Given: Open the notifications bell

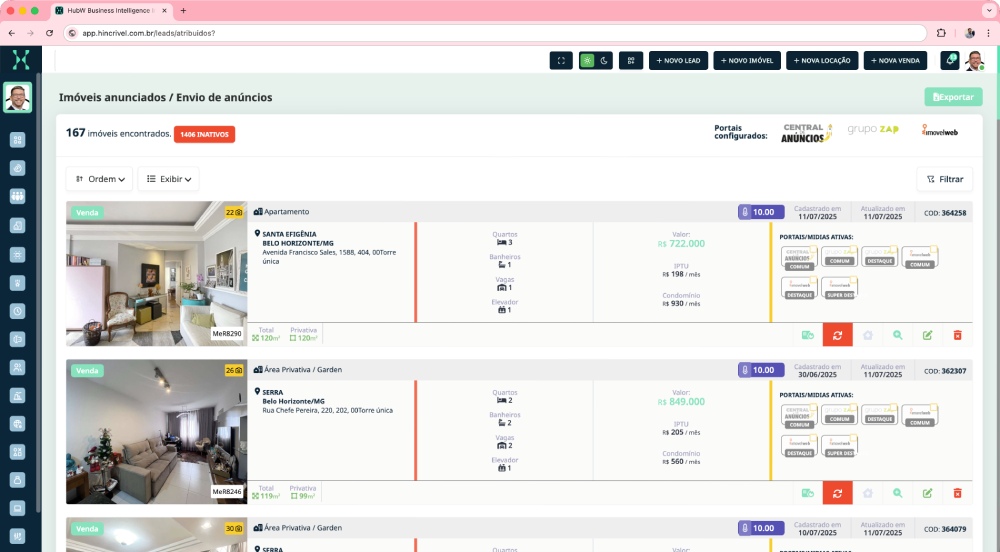Looking at the screenshot, I should point(949,60).
